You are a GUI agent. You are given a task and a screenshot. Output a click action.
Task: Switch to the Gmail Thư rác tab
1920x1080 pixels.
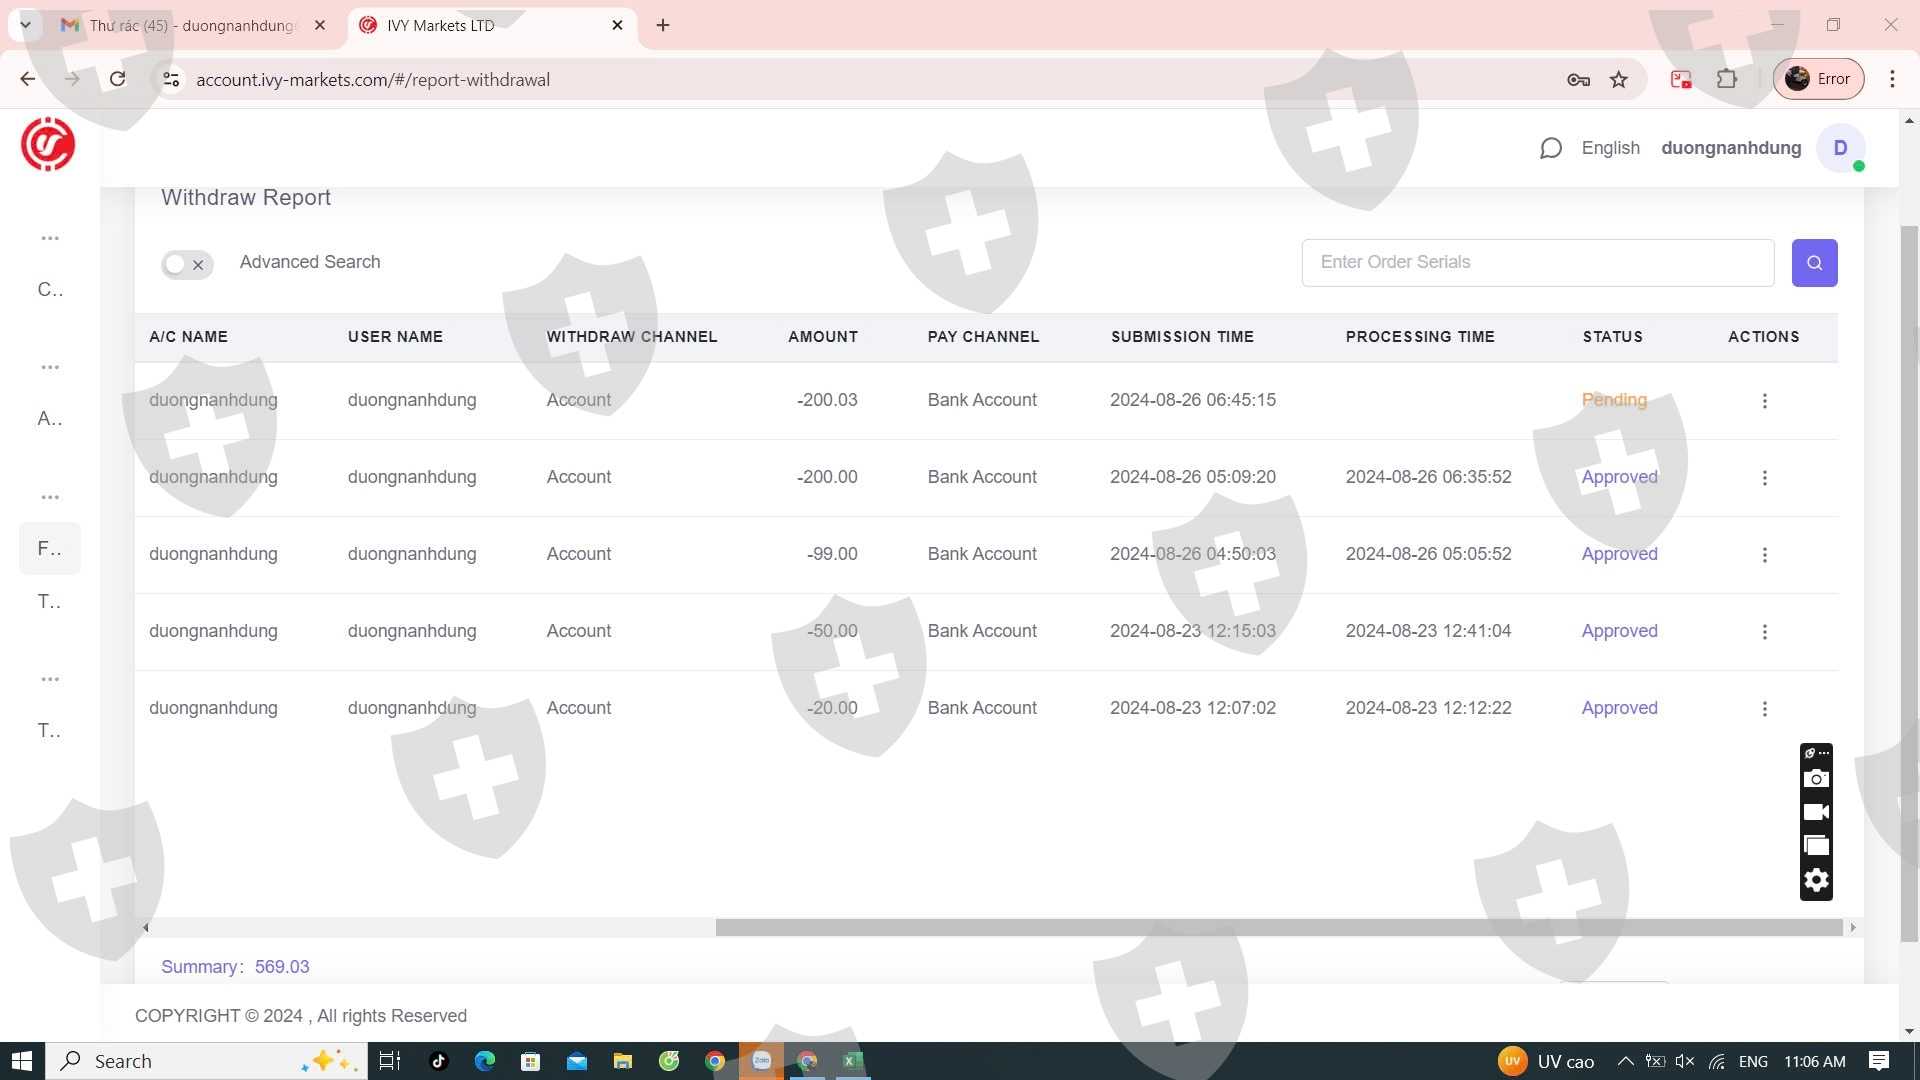190,25
